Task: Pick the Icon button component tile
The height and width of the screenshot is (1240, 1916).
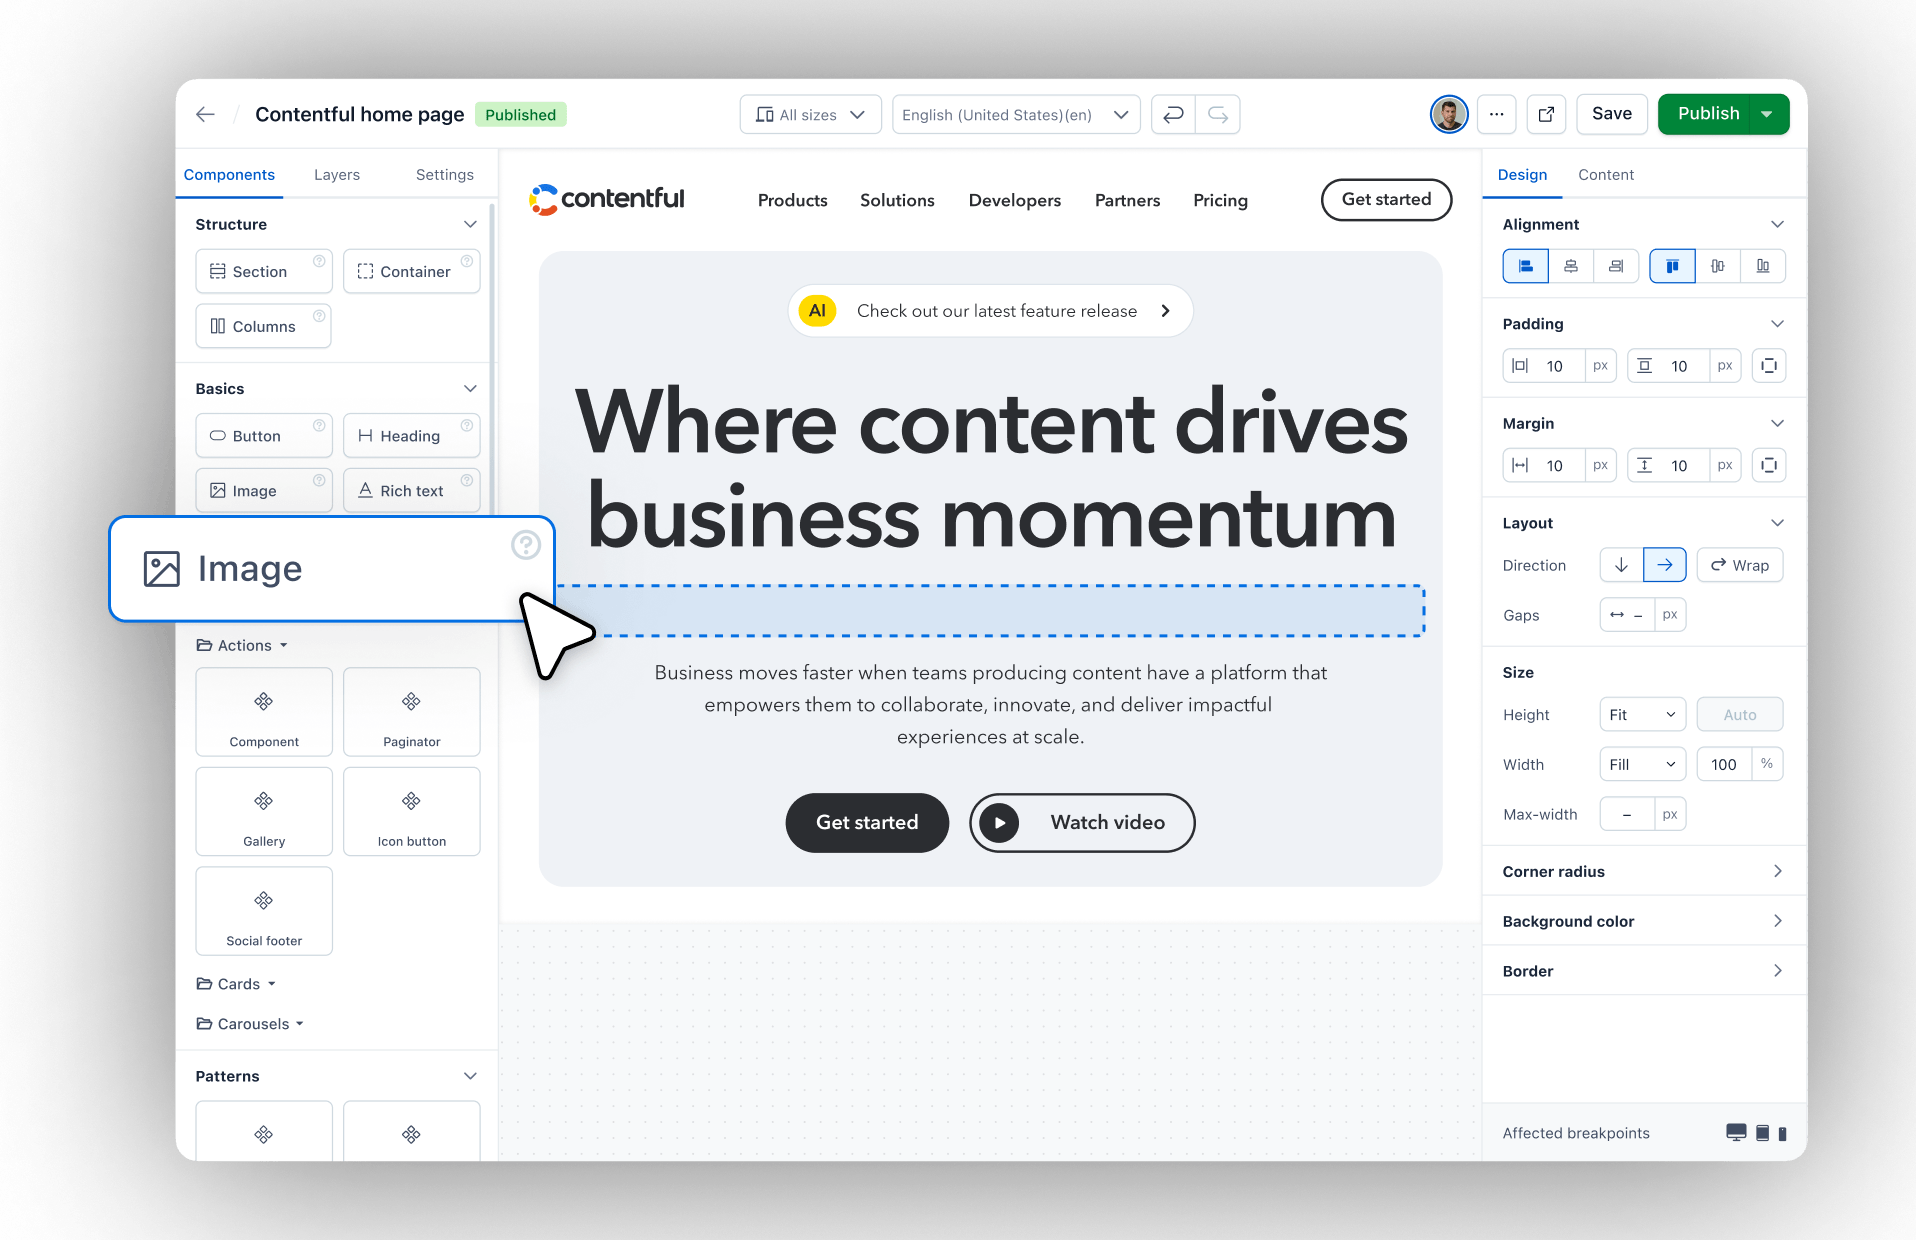Action: (x=411, y=811)
